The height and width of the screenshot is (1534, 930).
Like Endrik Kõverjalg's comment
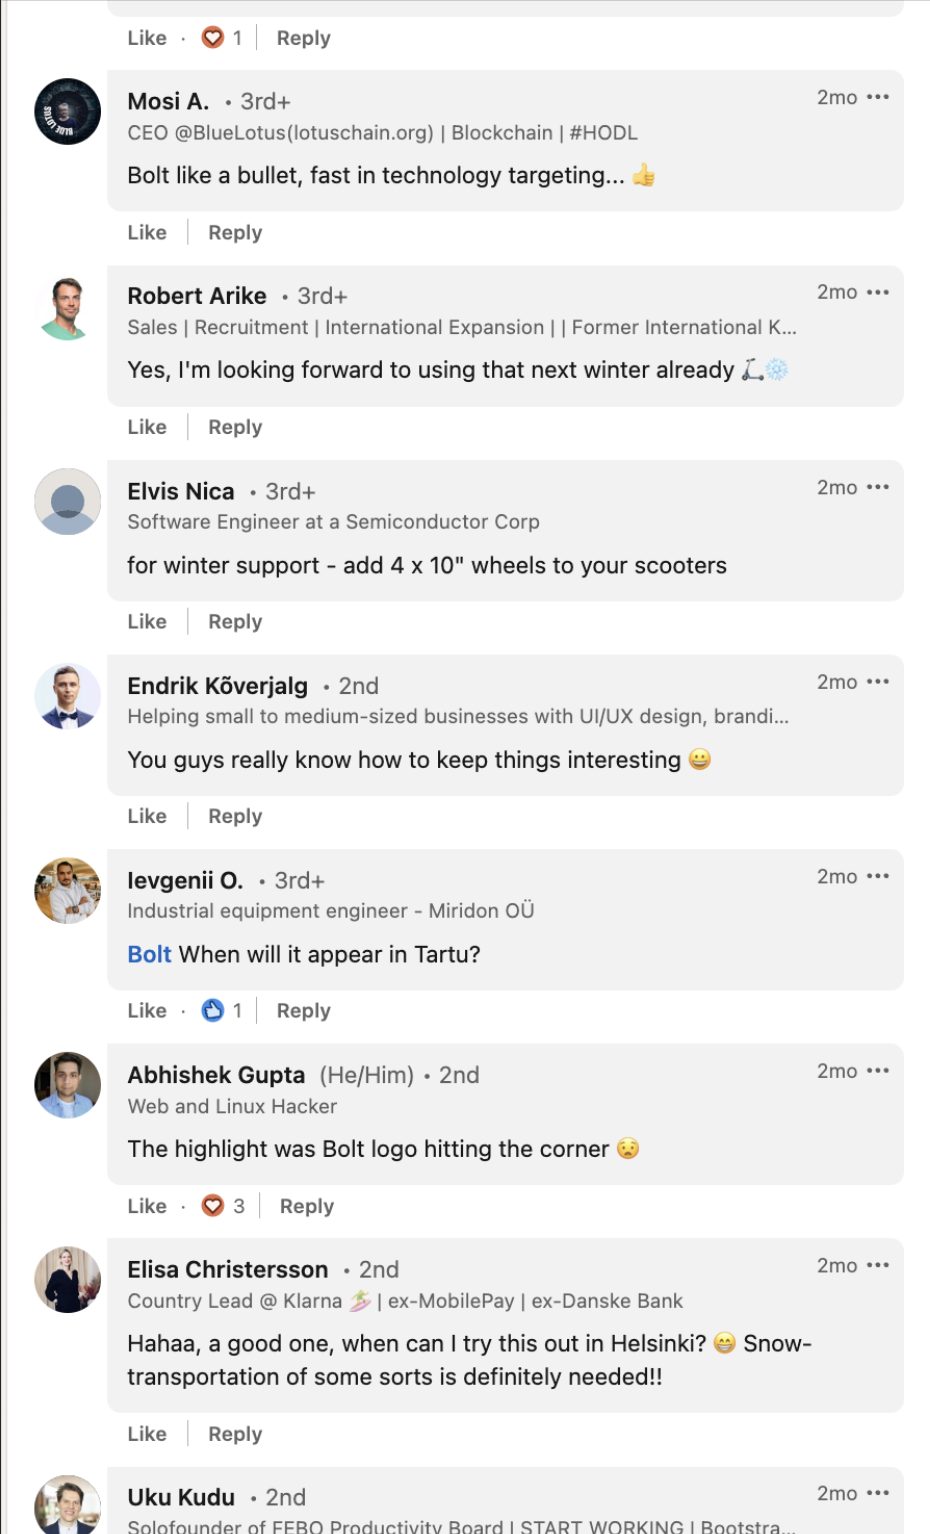tap(147, 817)
